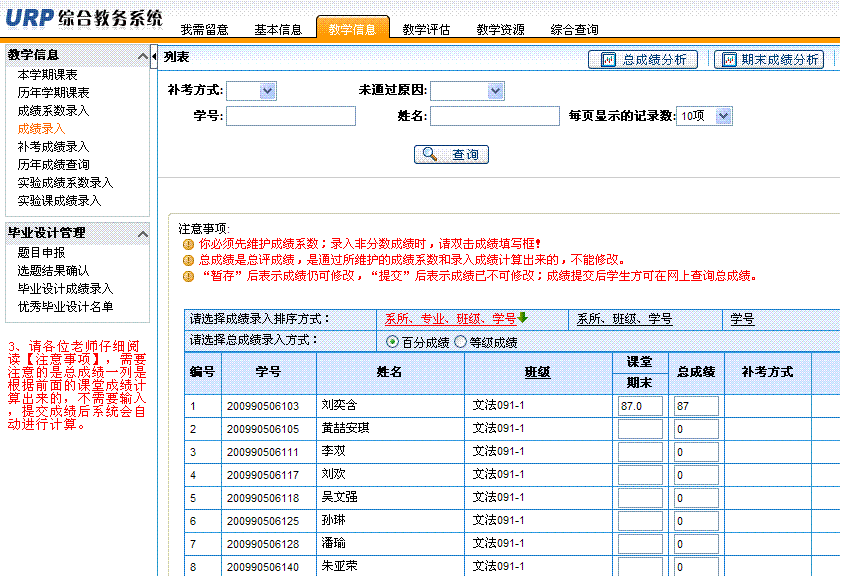Click the sidebar hide arrow beside 列表
Image resolution: width=850 pixels, height=576 pixels.
pos(154,56)
